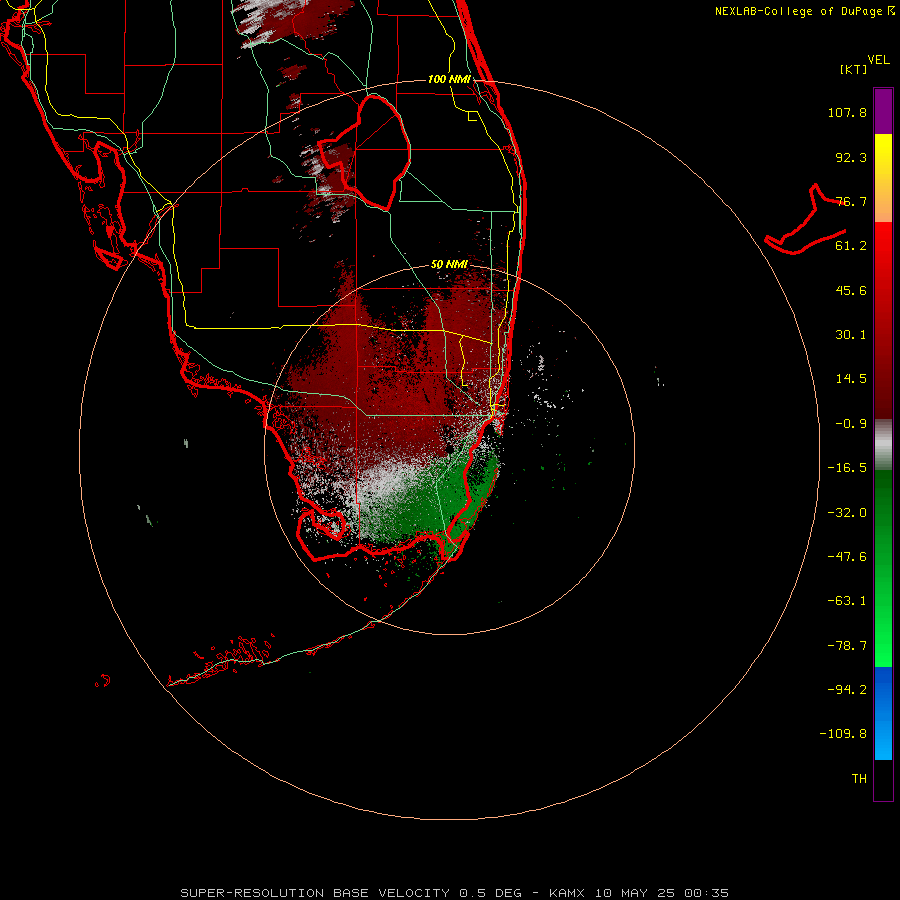
Task: Click the gray near-zero segment of the color bar
Action: point(883,445)
